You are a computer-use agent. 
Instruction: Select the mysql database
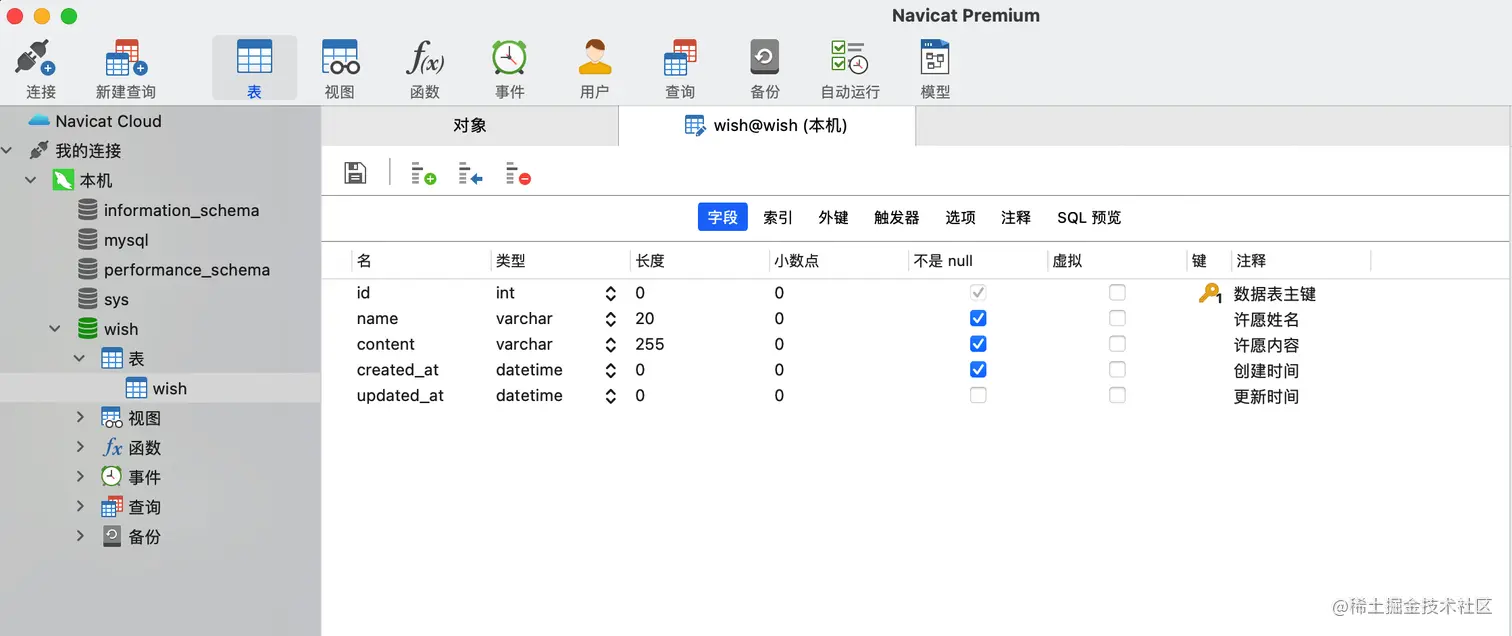(113, 240)
